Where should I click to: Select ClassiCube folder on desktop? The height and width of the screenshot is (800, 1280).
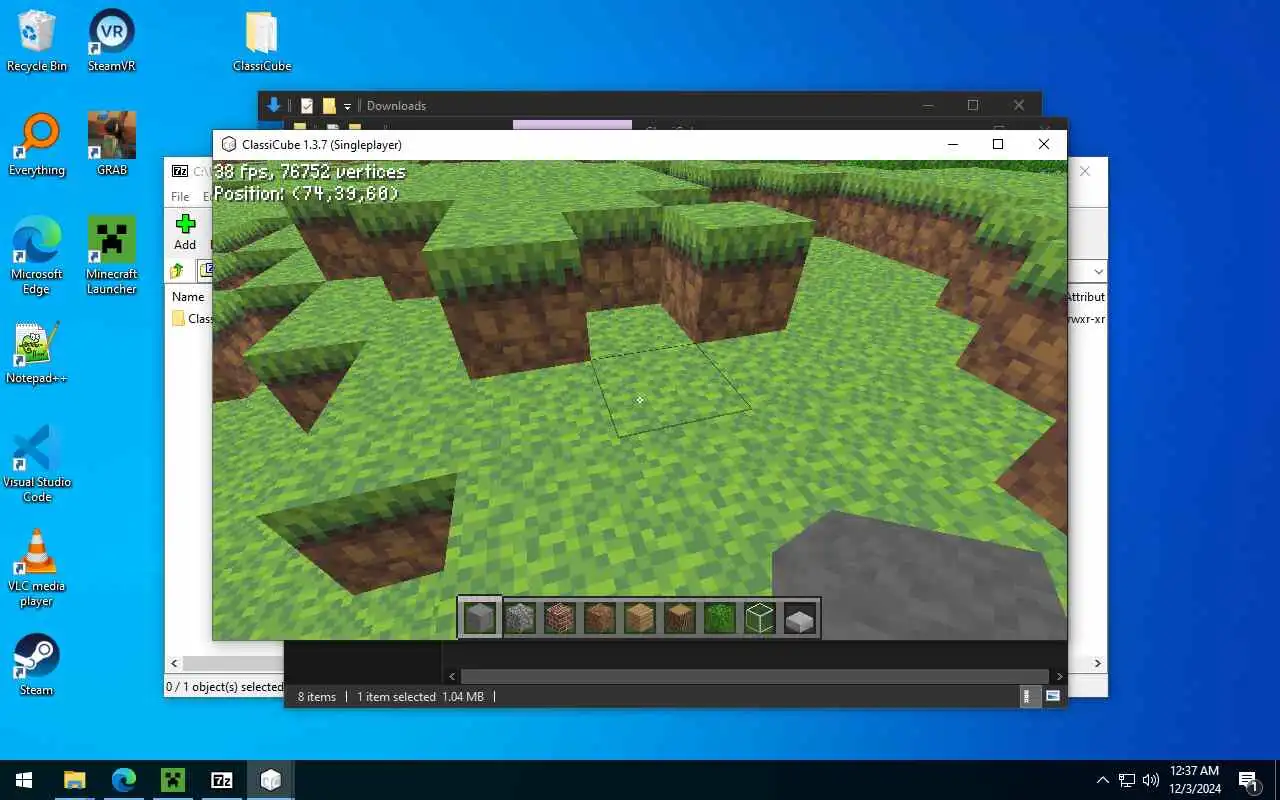262,41
